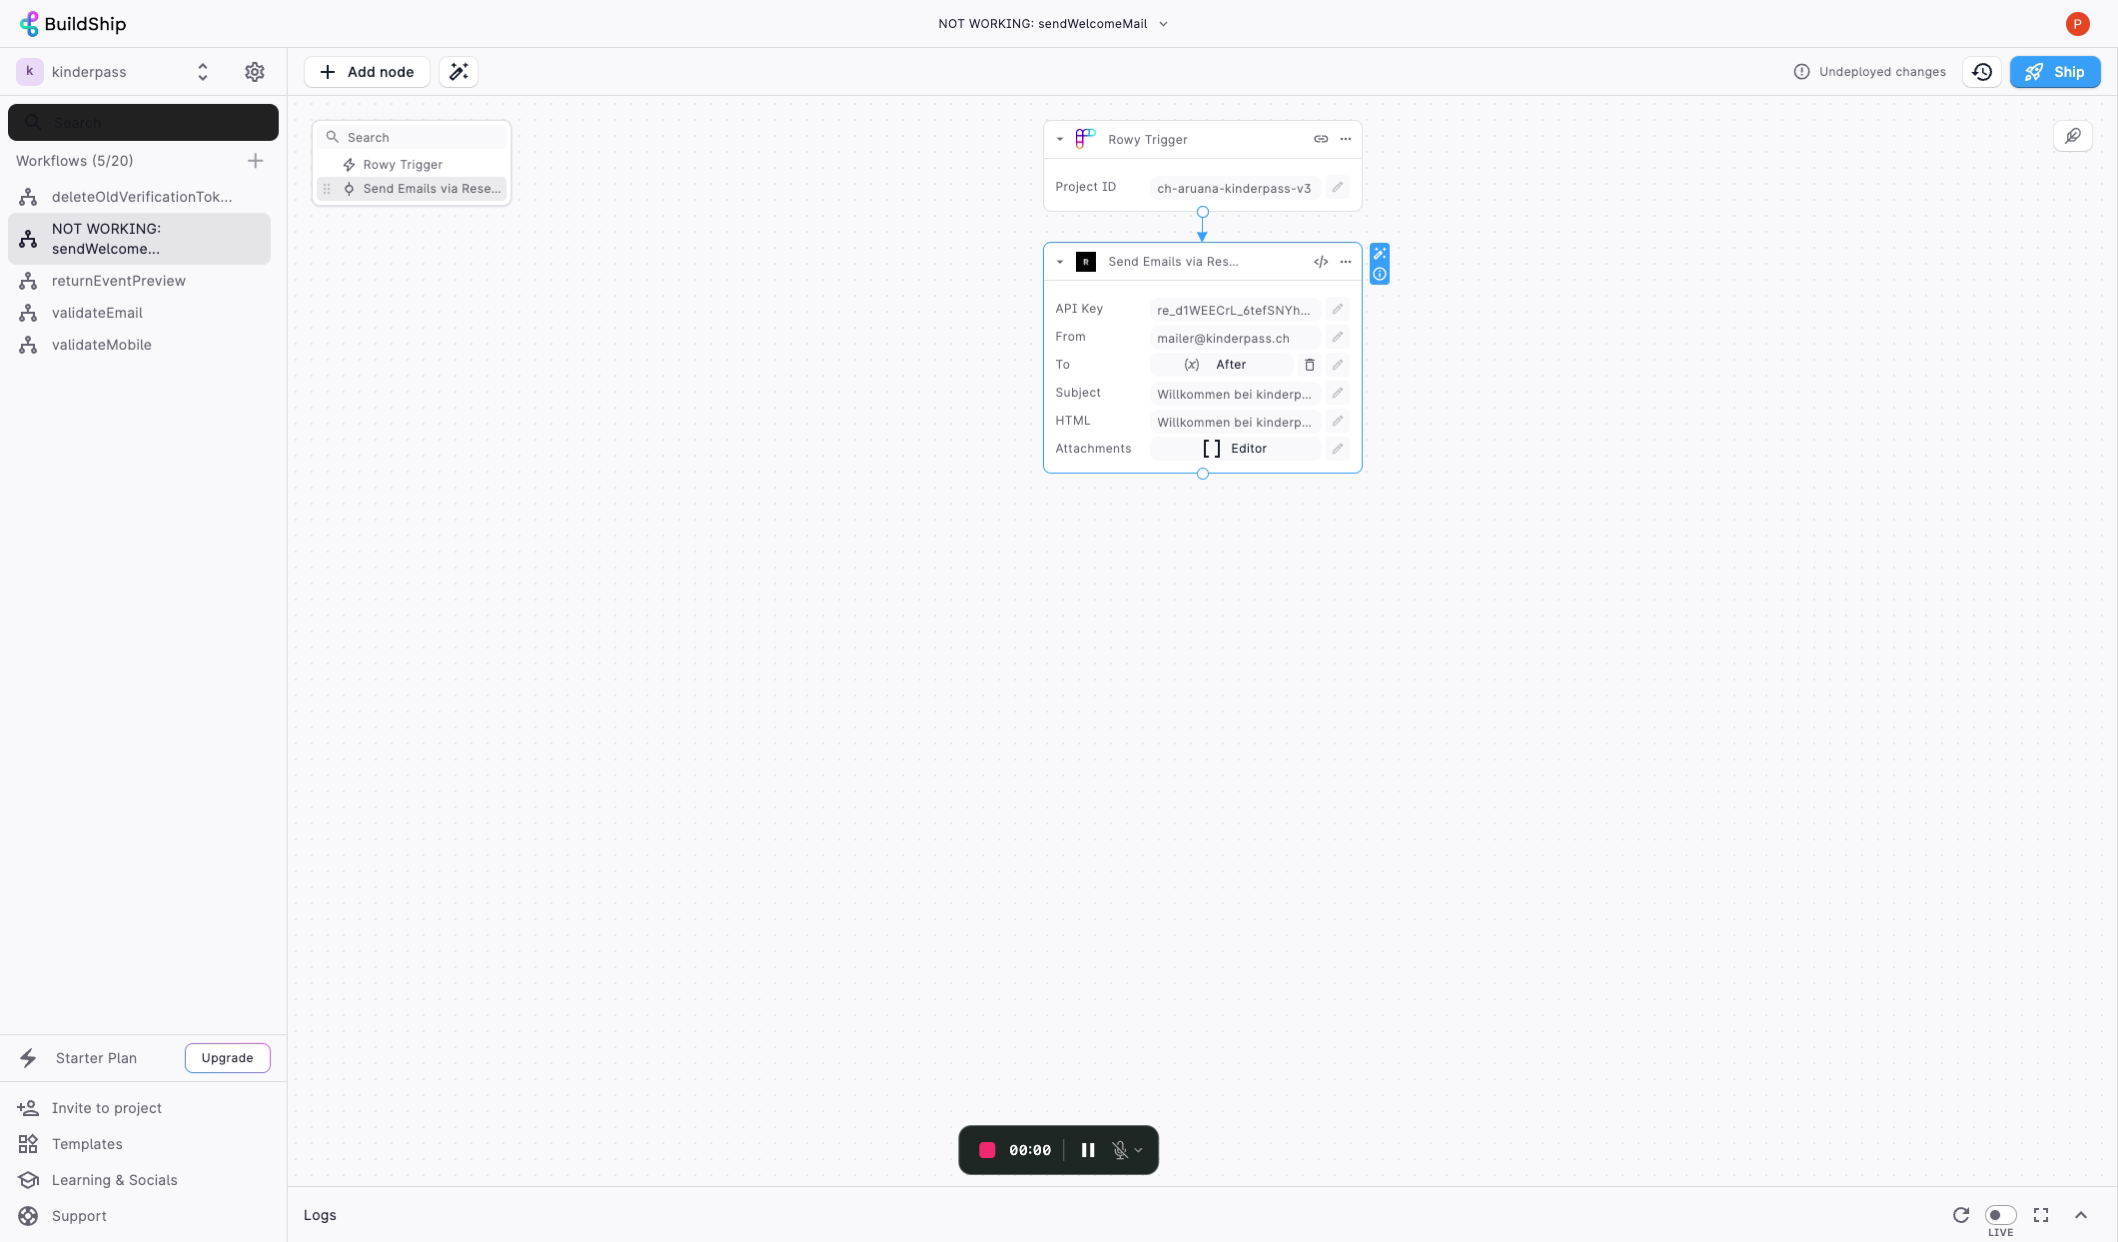Click the Add node button
The width and height of the screenshot is (2118, 1242).
pyautogui.click(x=366, y=72)
